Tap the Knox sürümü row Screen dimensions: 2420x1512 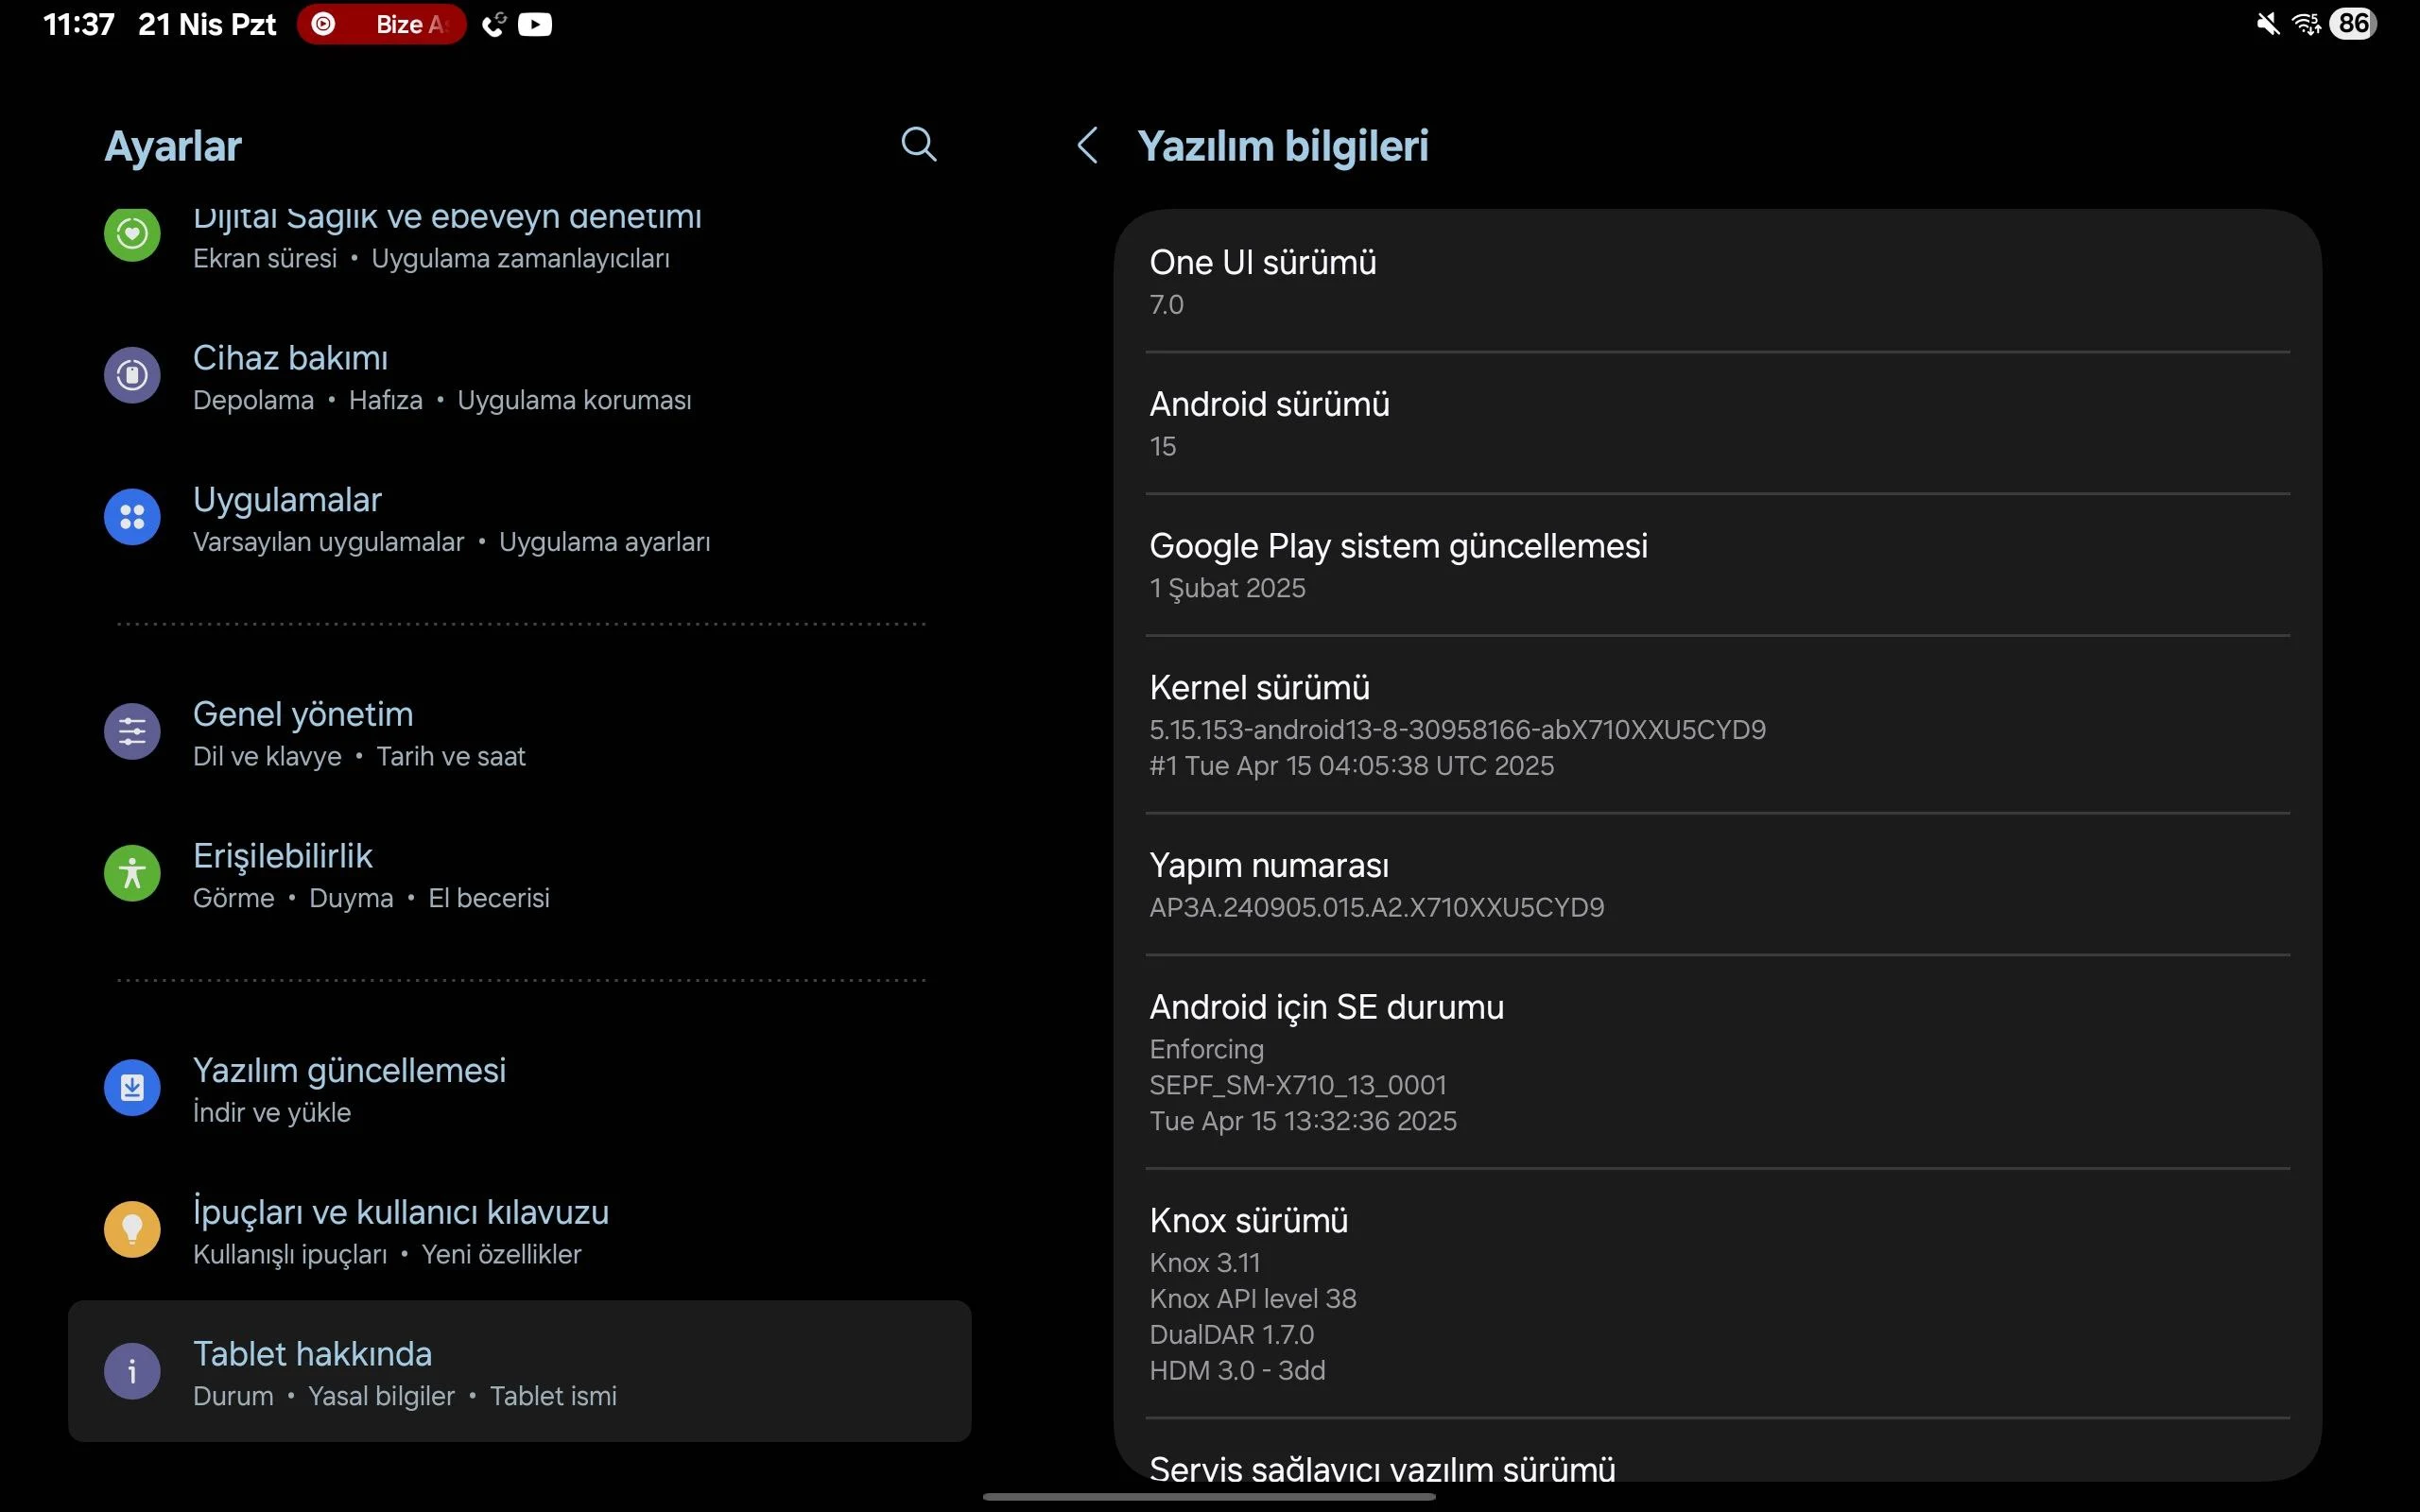click(1717, 1294)
